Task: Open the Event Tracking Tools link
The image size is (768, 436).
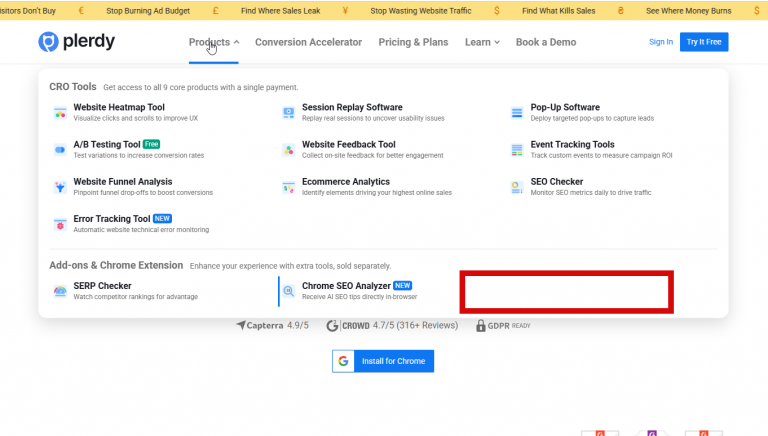Action: 573,145
